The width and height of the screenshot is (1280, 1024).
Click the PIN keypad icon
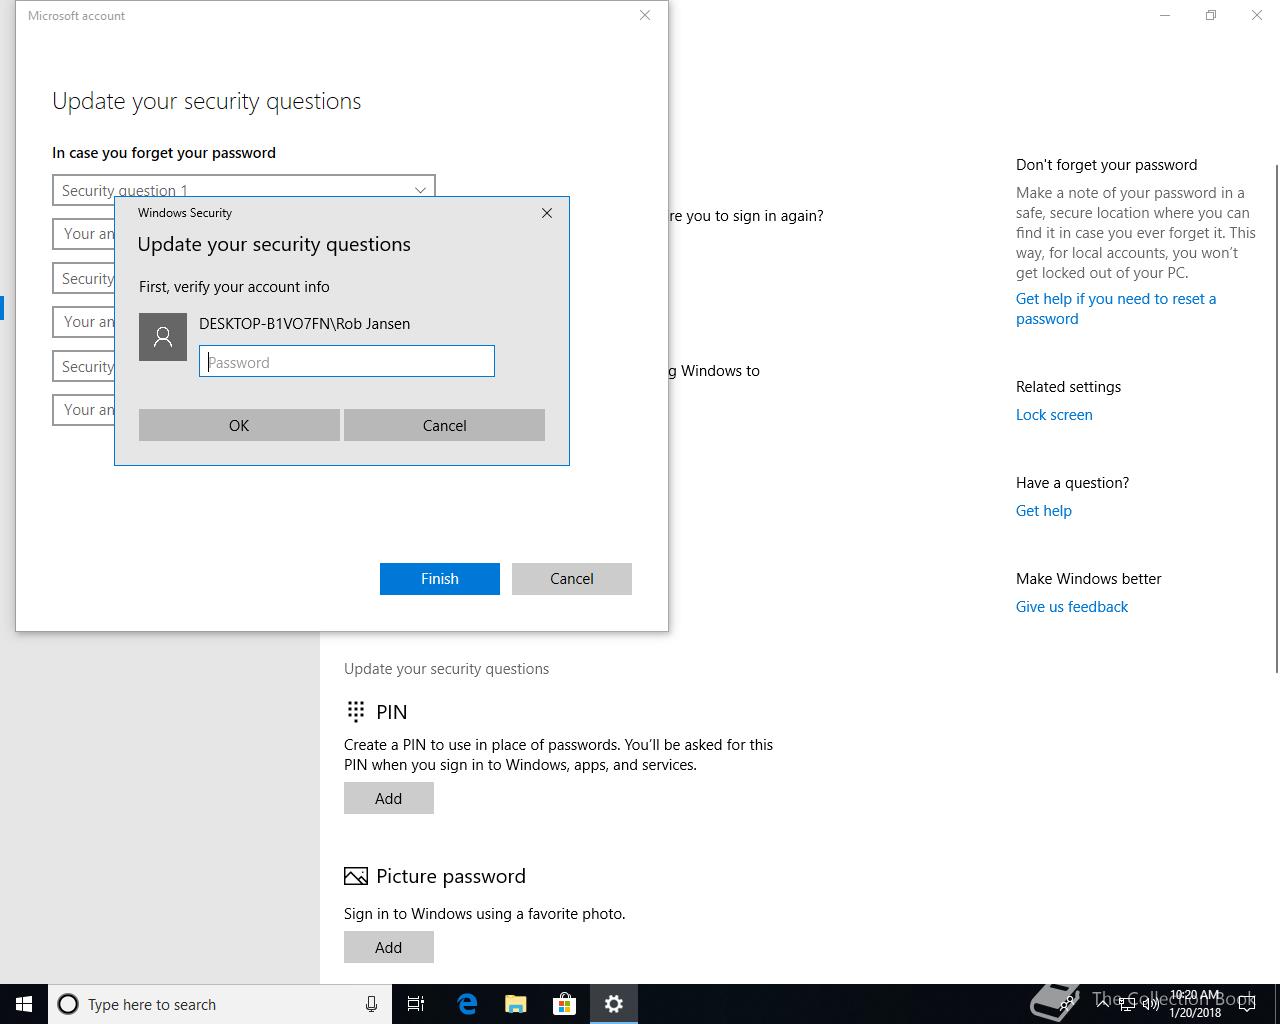(x=355, y=711)
